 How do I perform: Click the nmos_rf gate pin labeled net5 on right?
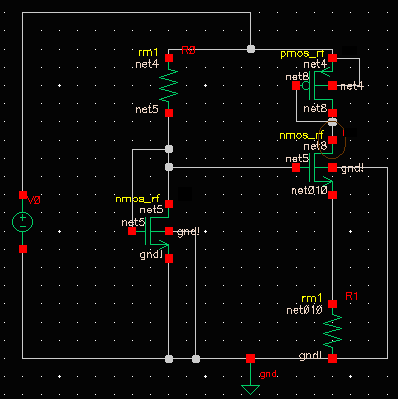[x=296, y=168]
